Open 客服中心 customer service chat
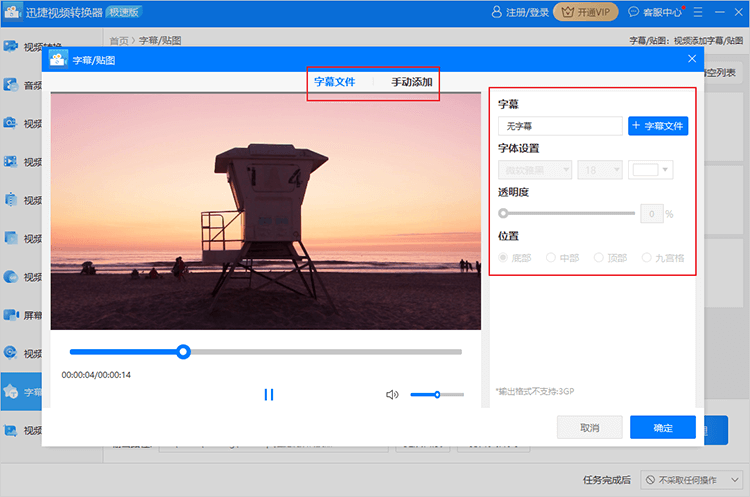Viewport: 750px width, 497px height. click(x=655, y=13)
